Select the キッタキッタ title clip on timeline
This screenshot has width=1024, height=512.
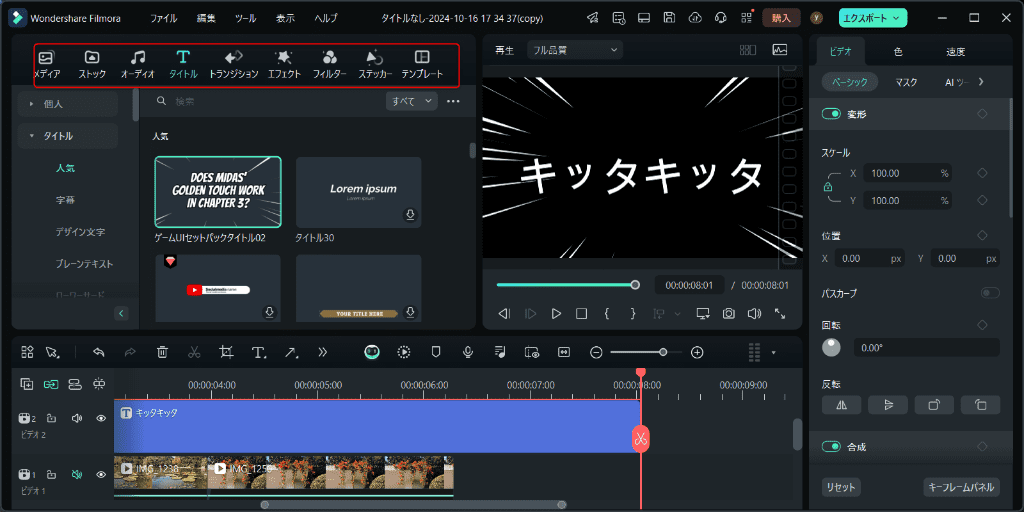(x=377, y=426)
